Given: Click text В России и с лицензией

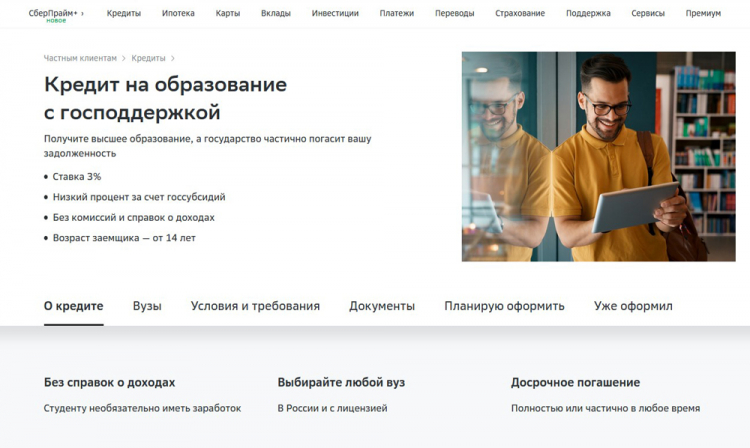Looking at the screenshot, I should [332, 408].
